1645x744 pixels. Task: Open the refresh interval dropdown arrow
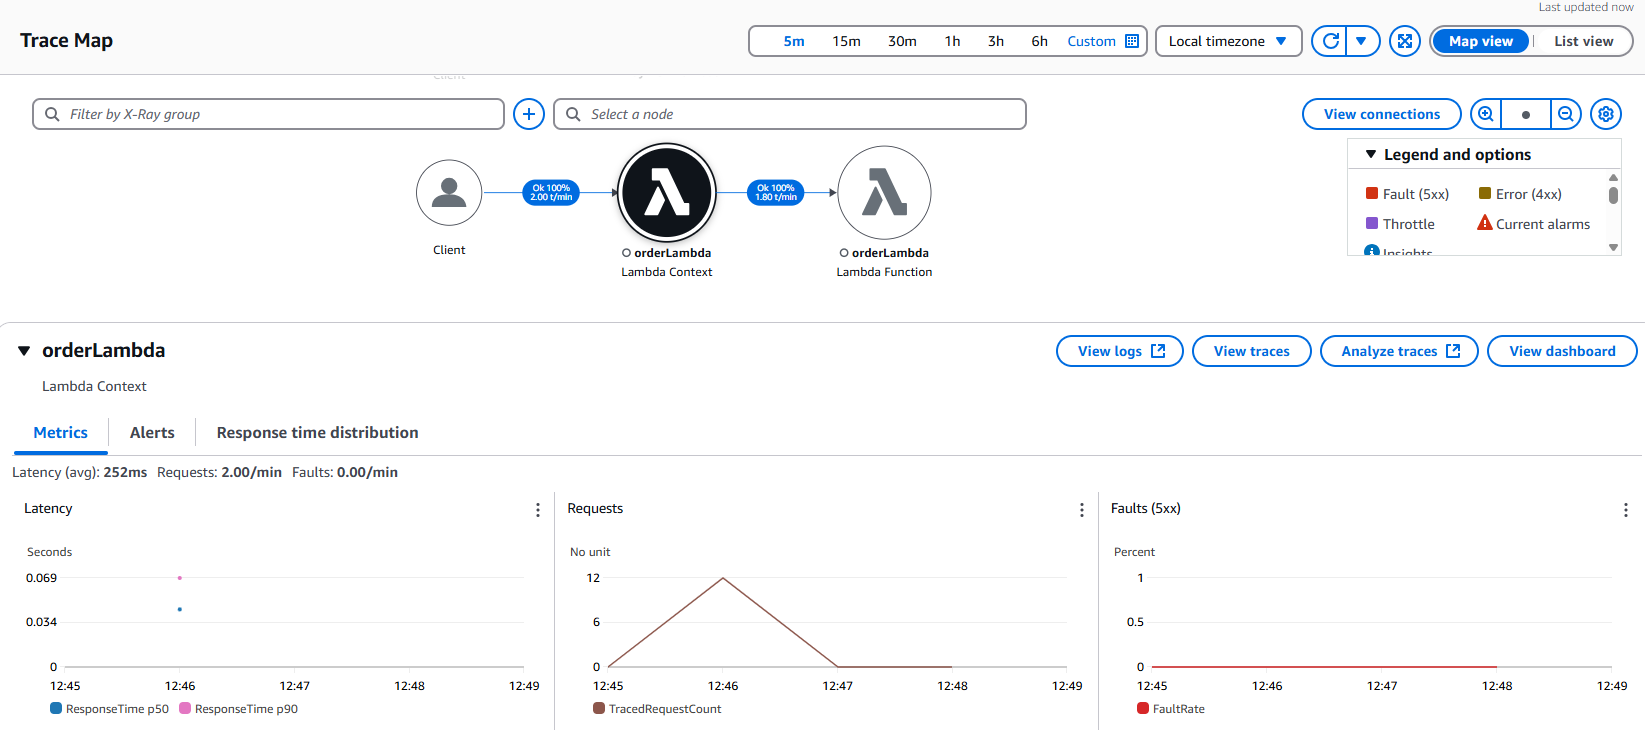click(x=1362, y=41)
